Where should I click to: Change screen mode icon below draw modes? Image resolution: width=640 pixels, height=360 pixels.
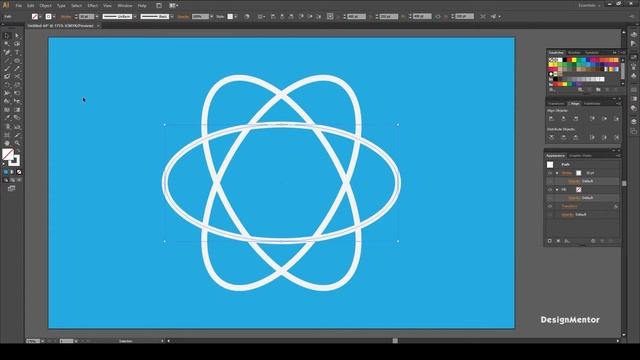(x=11, y=188)
